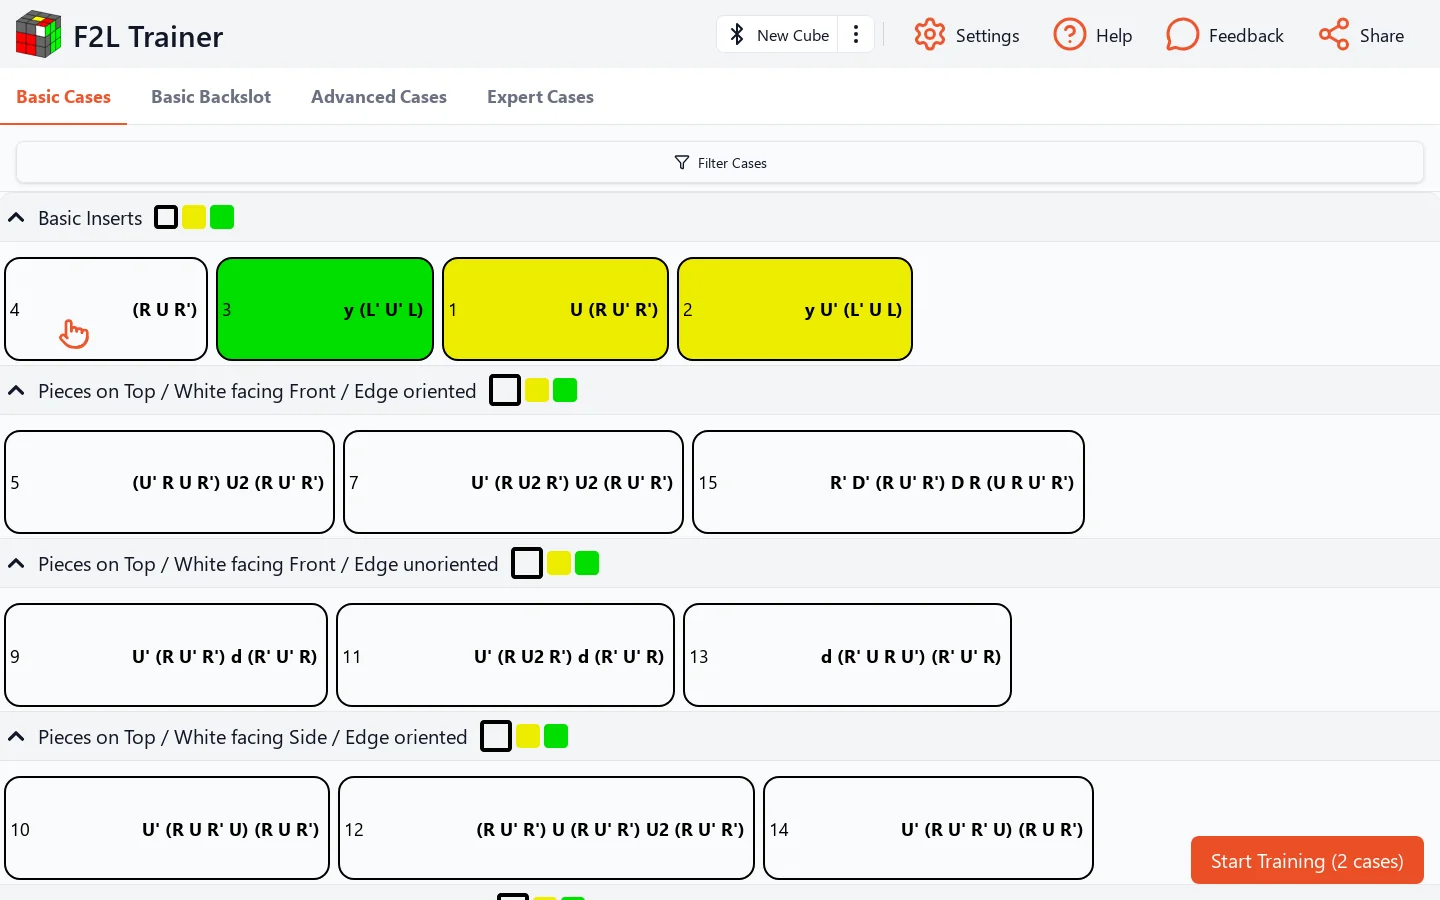Set Side / Edge oriented group to yellow
Screen dimensions: 1440x900
[x=528, y=736]
